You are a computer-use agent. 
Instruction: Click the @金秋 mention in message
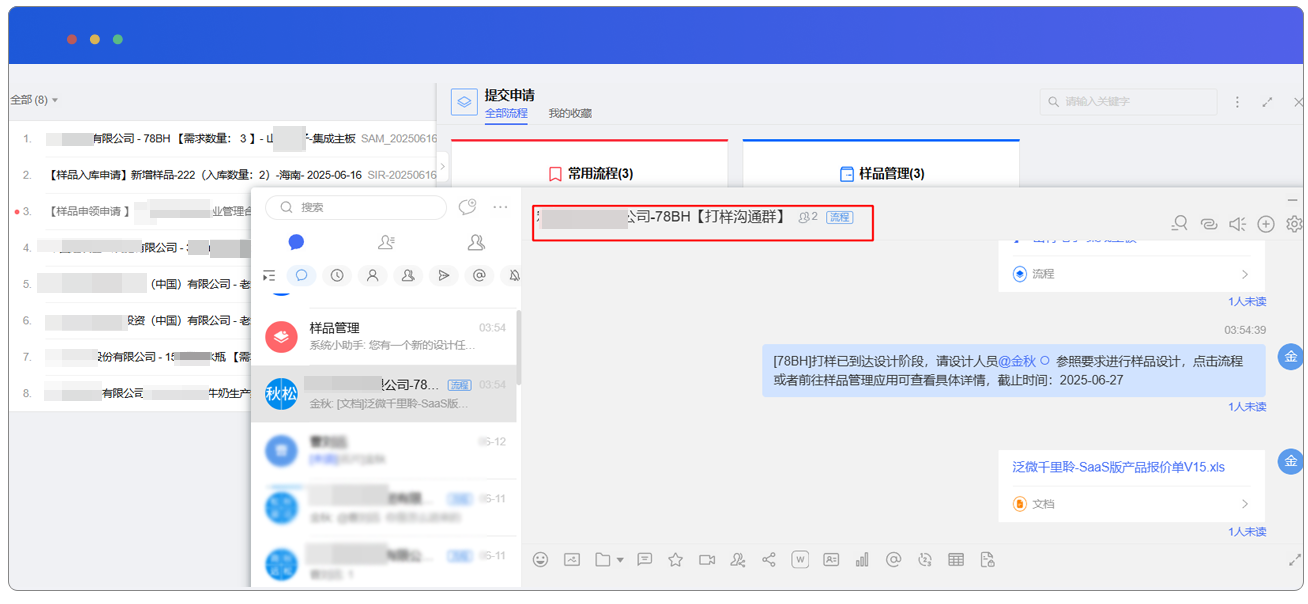(1017, 360)
